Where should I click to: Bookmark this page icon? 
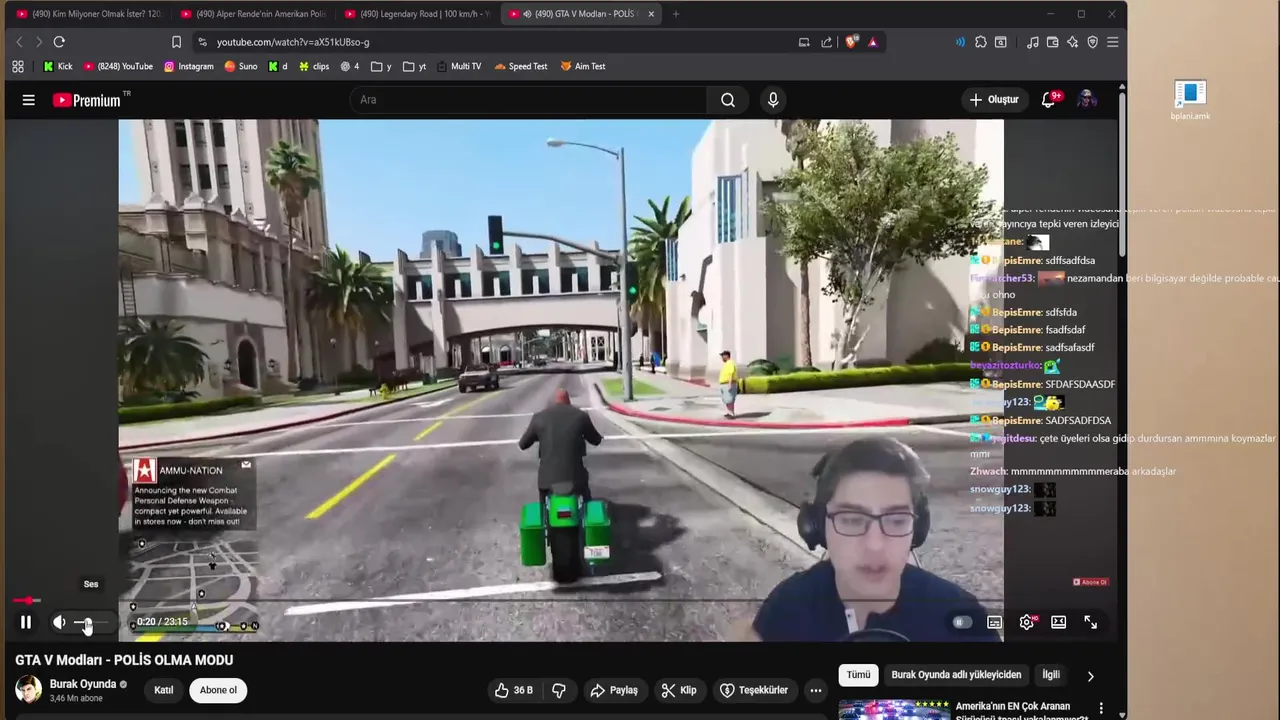click(176, 42)
